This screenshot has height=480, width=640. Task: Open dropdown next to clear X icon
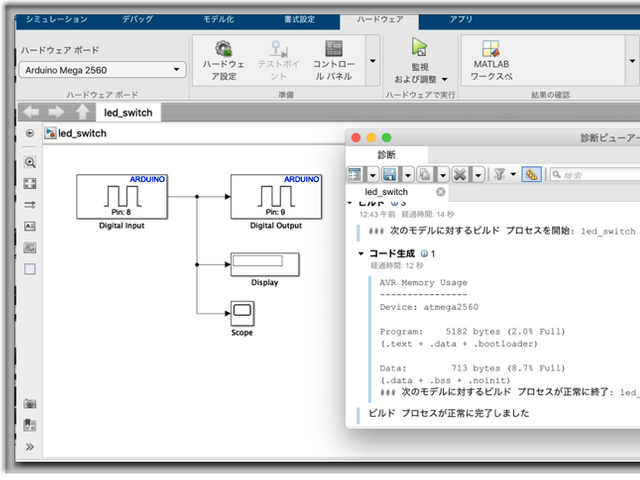pos(478,176)
